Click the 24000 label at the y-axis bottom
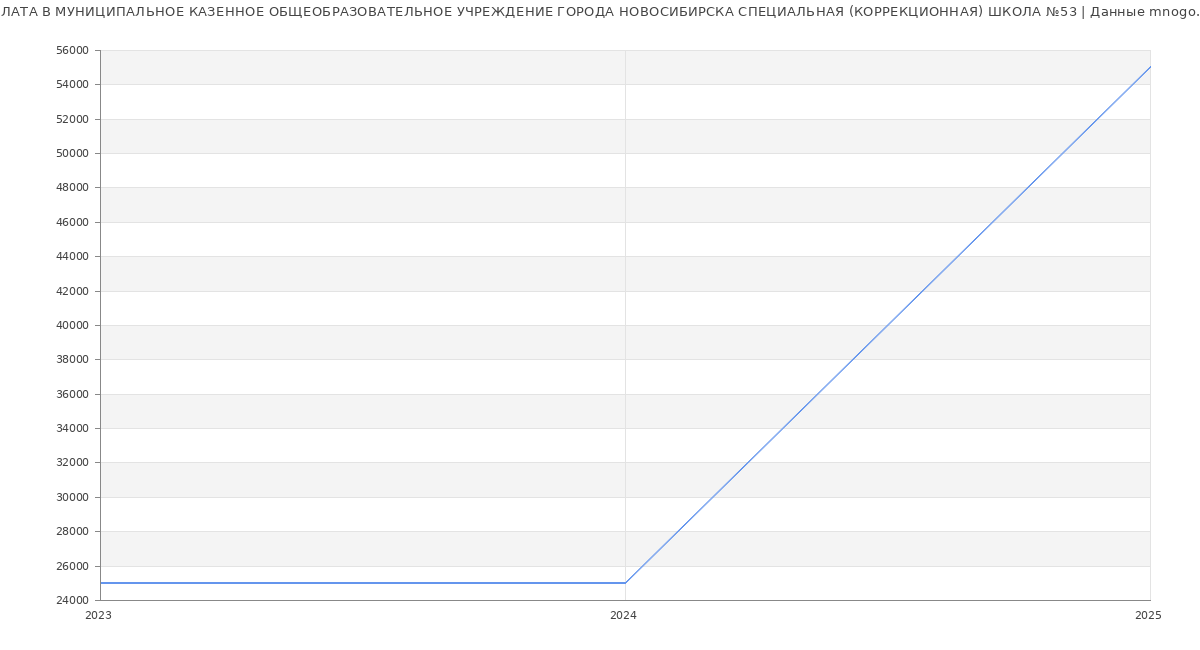 pyautogui.click(x=74, y=600)
